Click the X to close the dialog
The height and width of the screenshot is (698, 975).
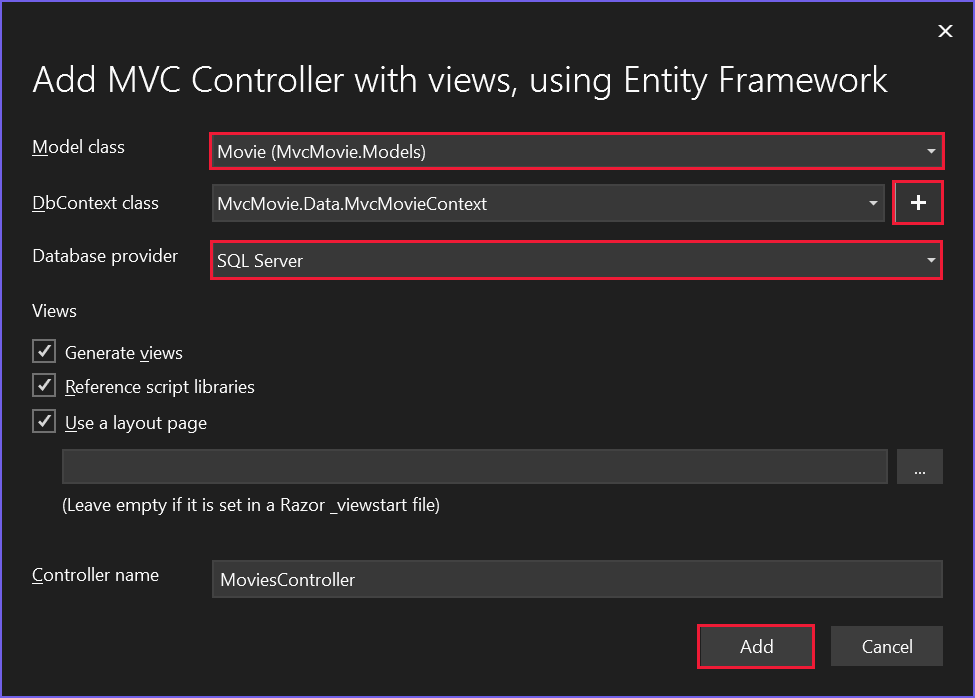point(945,30)
